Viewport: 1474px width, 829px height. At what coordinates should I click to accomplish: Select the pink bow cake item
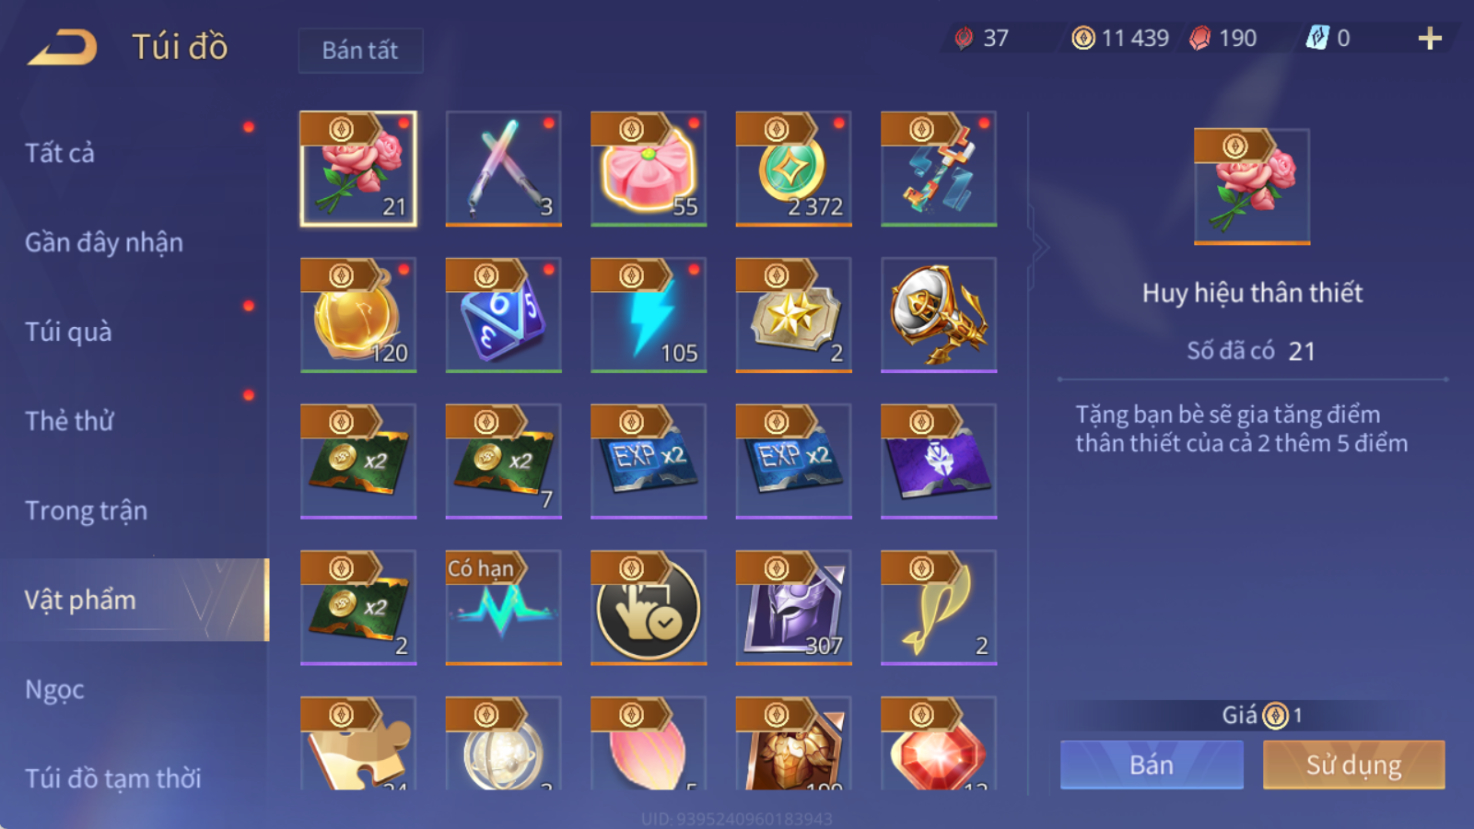click(648, 169)
